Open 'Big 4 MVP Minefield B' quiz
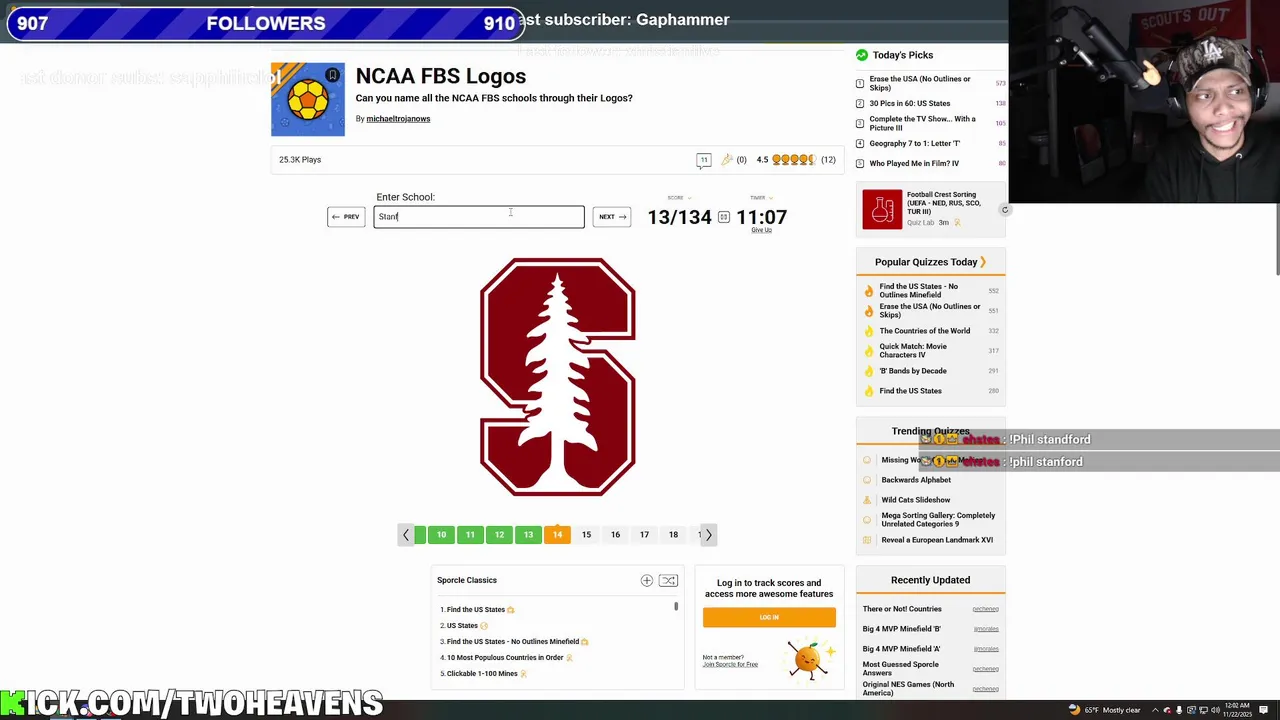Viewport: 1280px width, 720px height. point(902,629)
